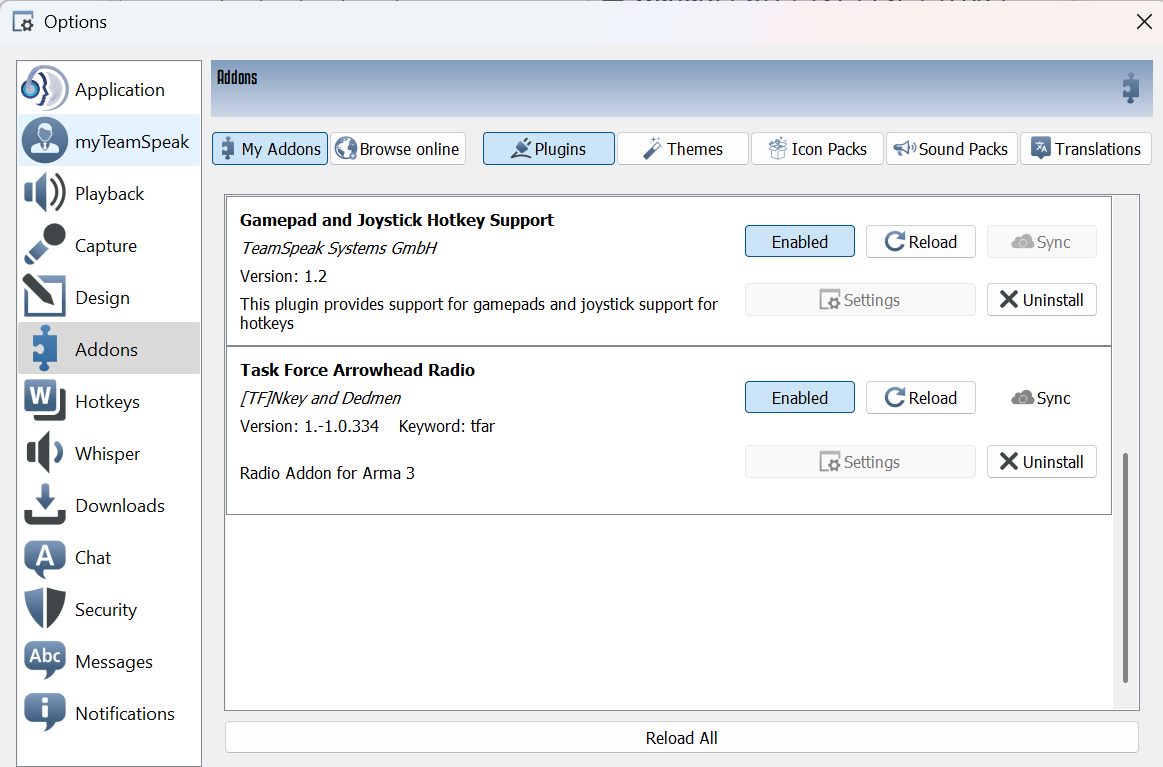Open Downloads arrow icon

[x=45, y=504]
